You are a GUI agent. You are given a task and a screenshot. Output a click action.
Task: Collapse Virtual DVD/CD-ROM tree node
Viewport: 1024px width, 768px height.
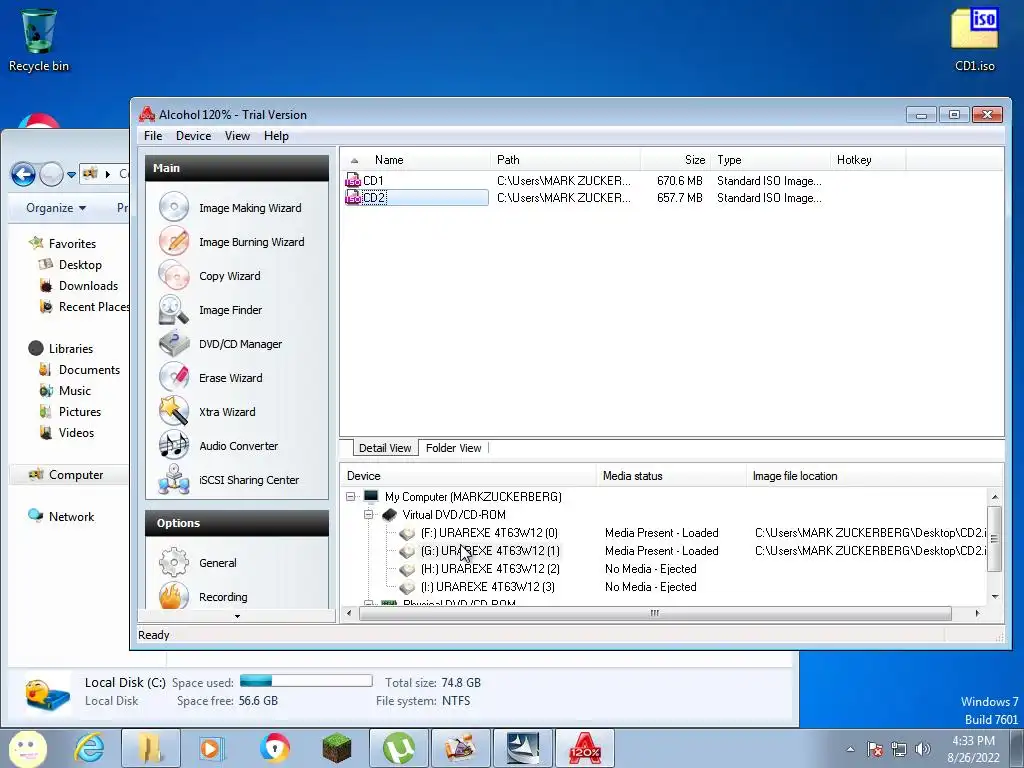(x=368, y=515)
